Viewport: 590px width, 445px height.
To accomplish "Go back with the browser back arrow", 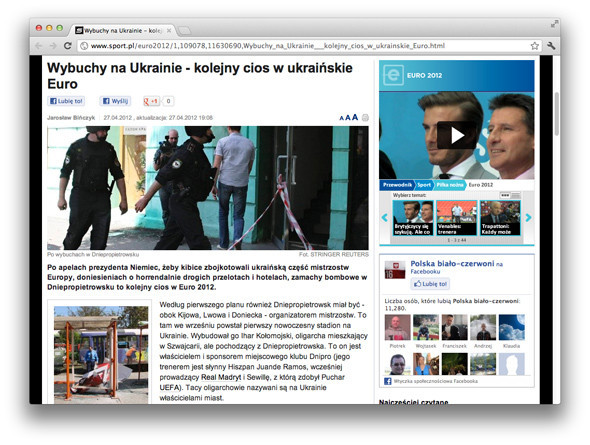I will coord(38,46).
